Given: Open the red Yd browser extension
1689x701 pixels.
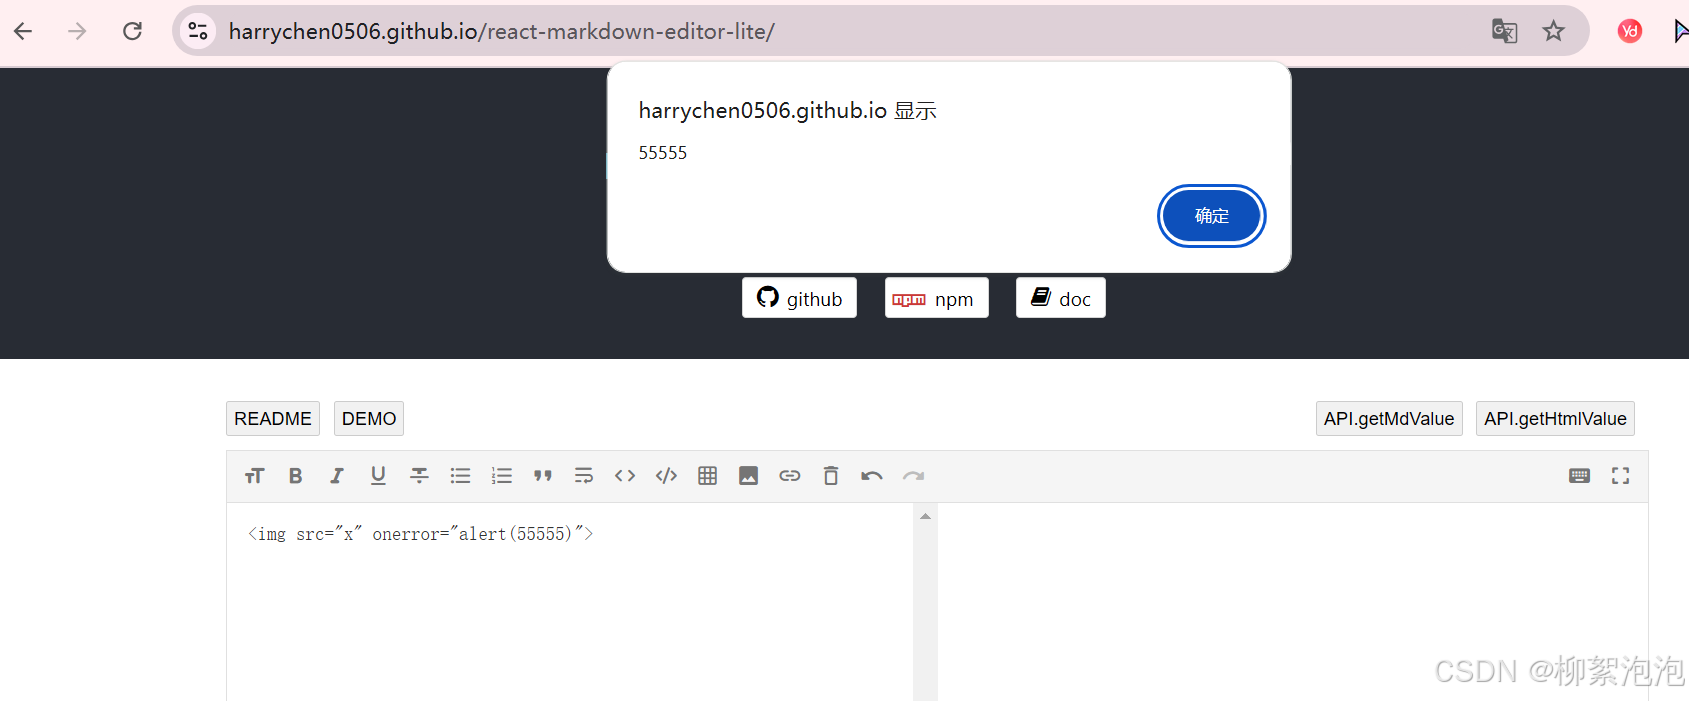Looking at the screenshot, I should [1630, 31].
